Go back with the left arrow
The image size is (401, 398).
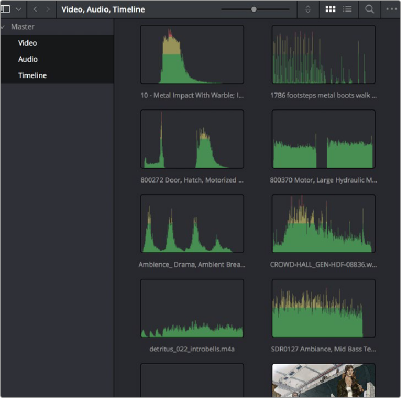(x=35, y=9)
